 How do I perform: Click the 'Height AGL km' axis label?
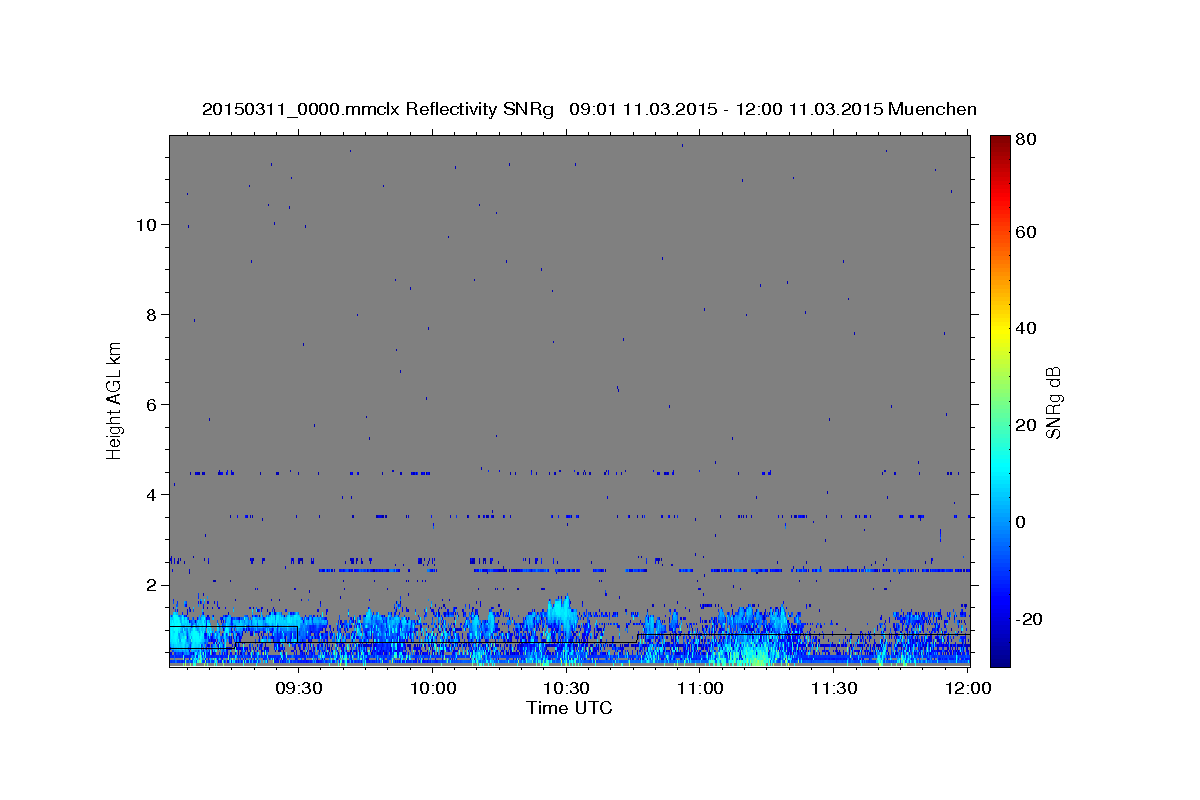click(x=115, y=400)
